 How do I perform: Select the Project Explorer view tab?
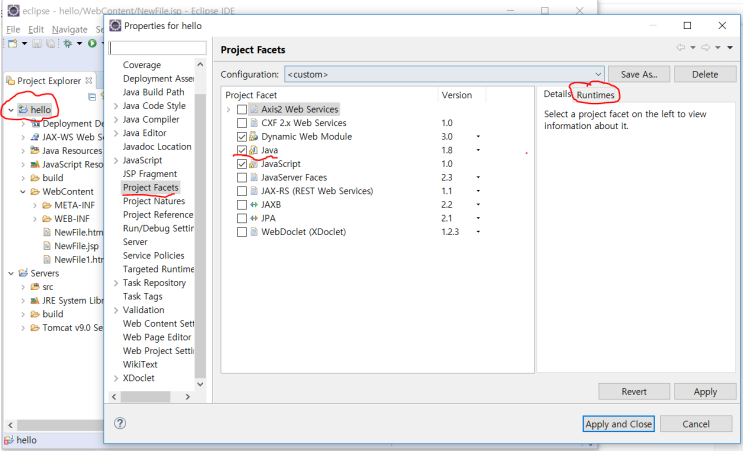pos(49,81)
